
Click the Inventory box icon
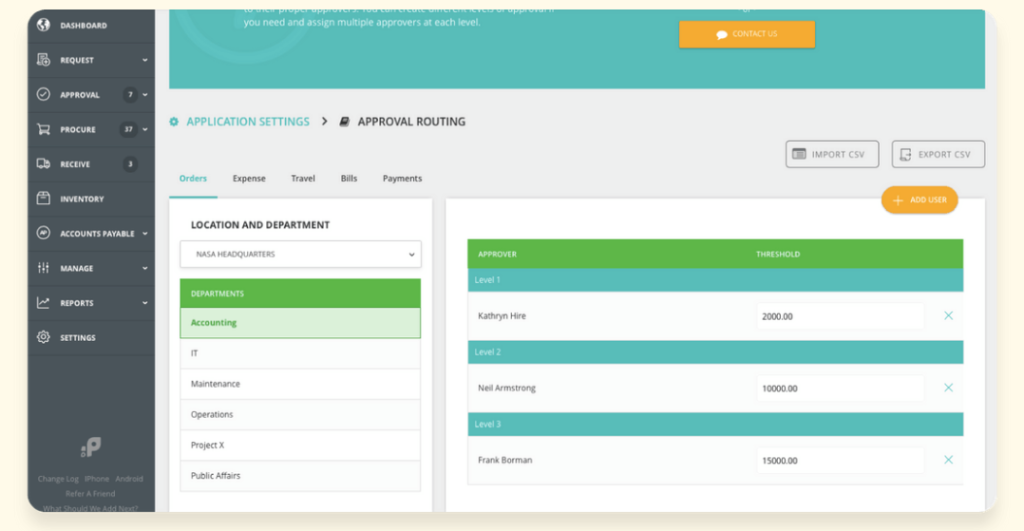click(x=43, y=199)
